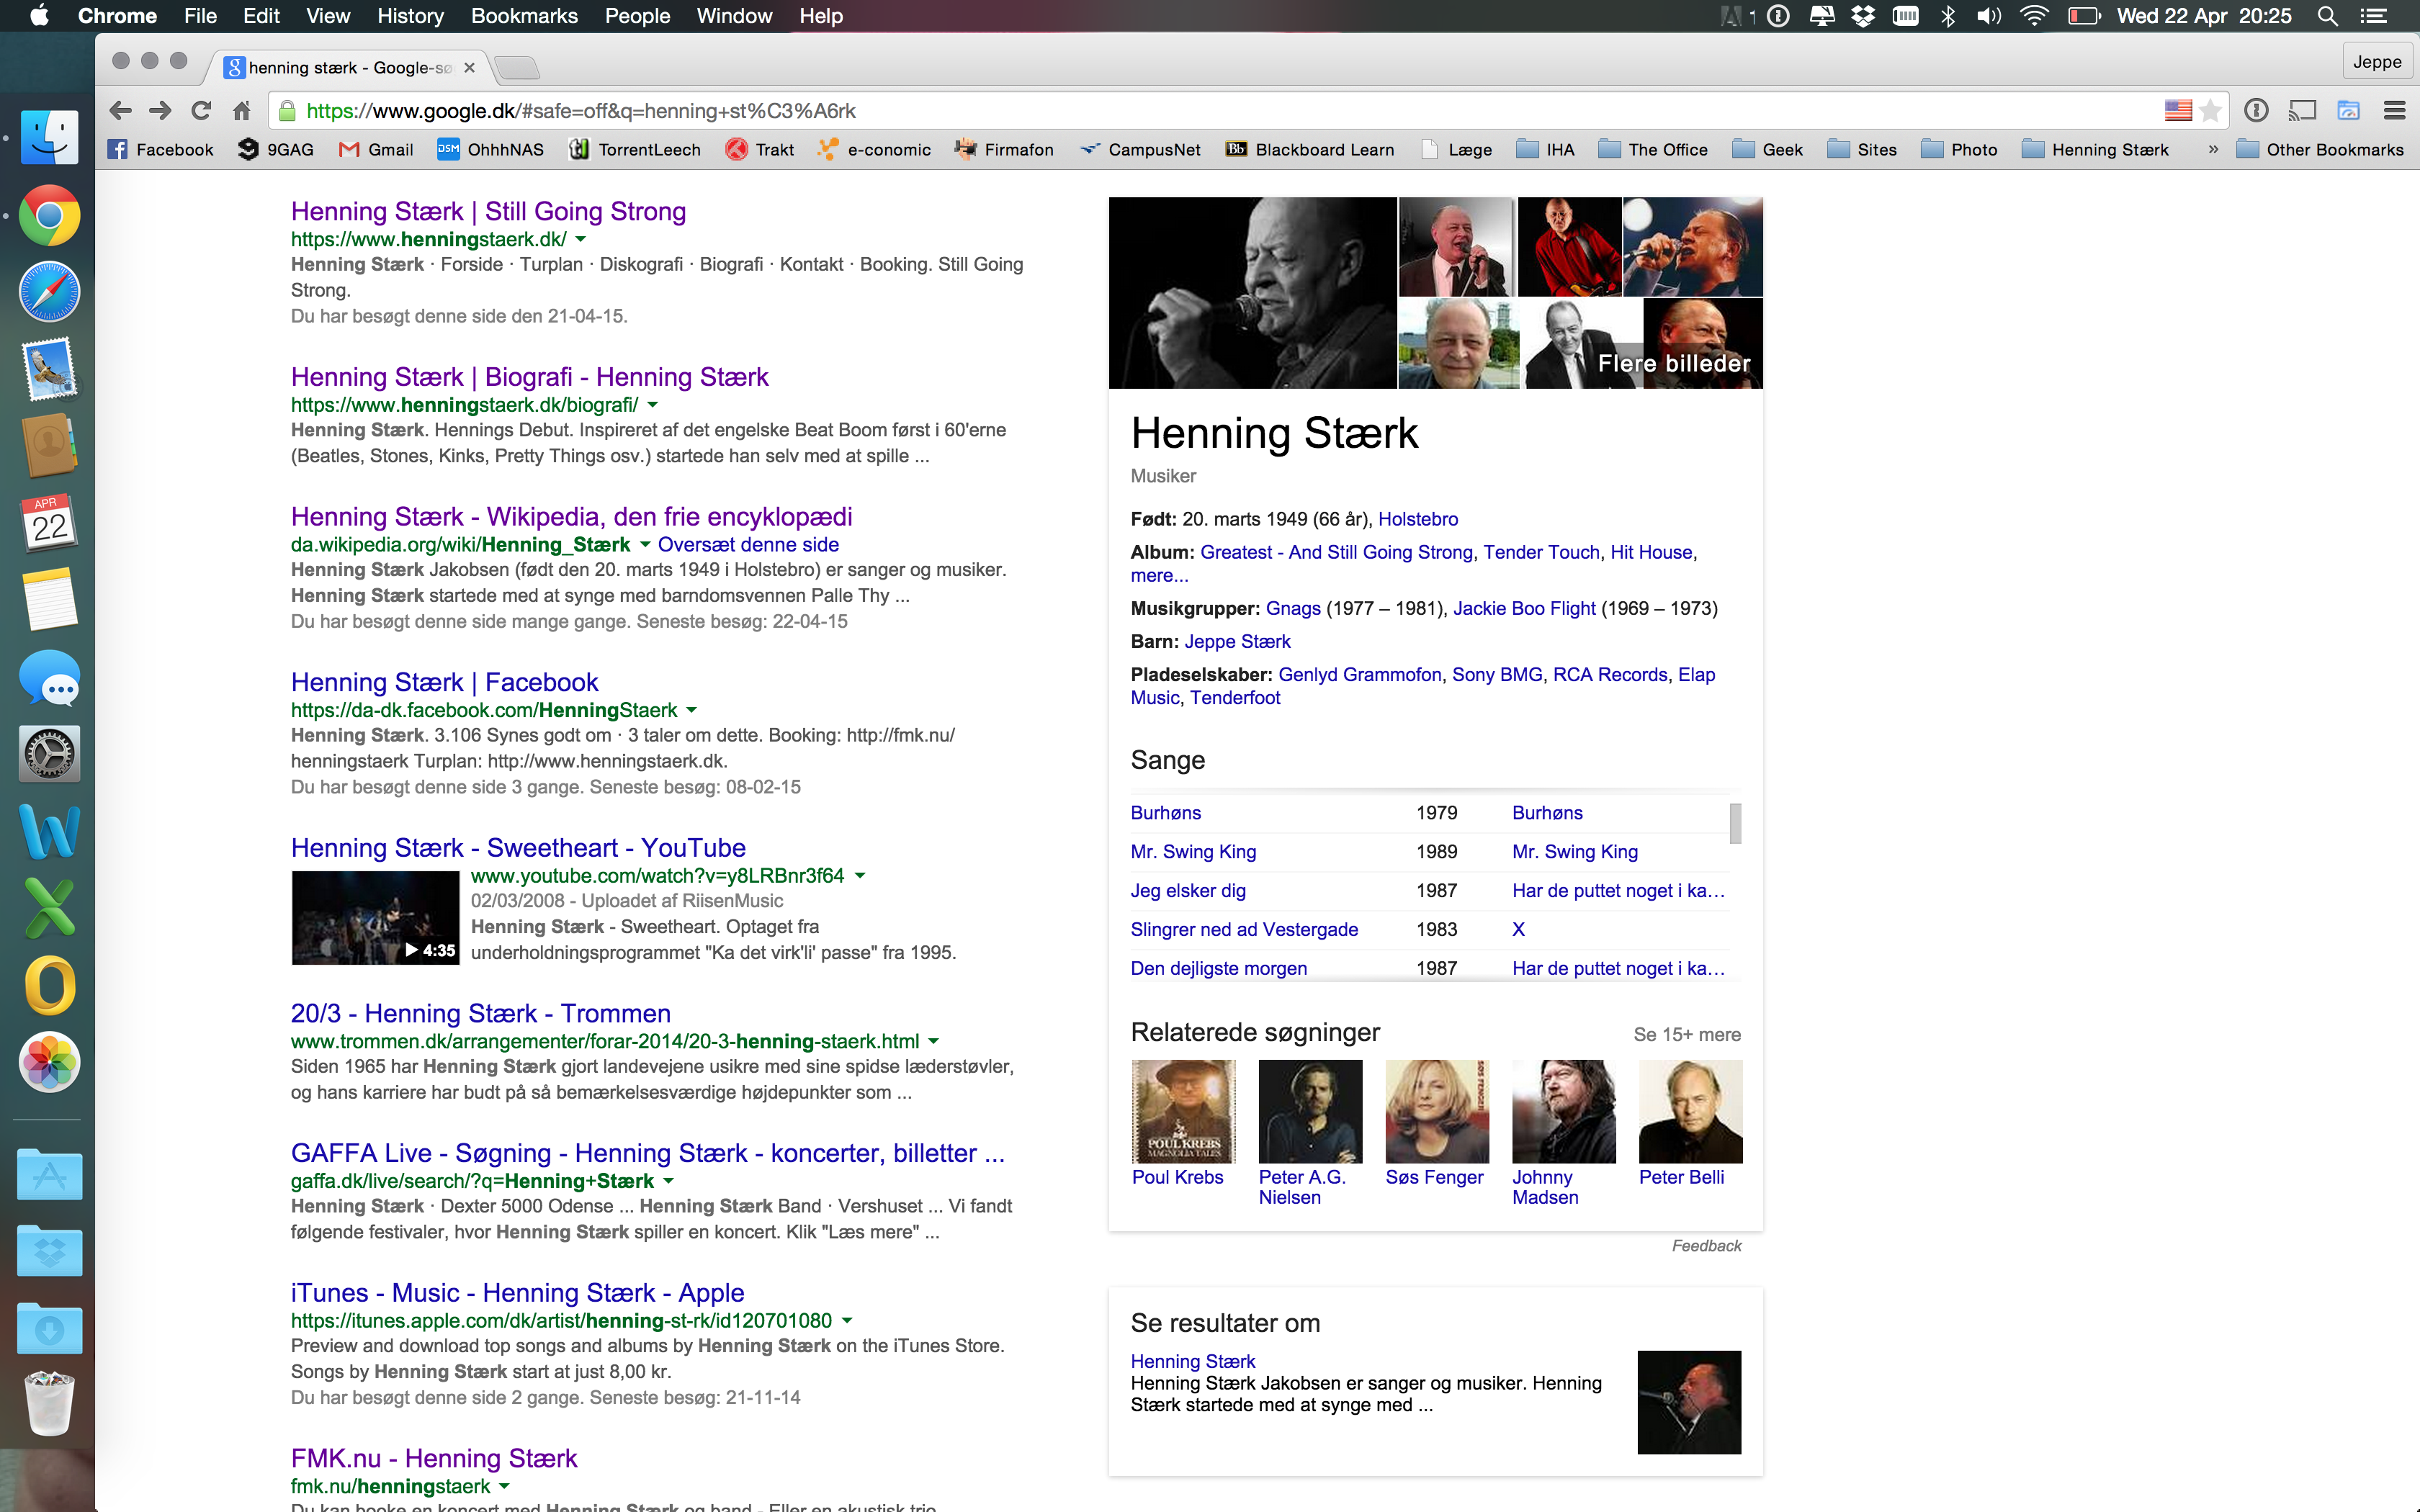Open Gnags music group link

1293,609
